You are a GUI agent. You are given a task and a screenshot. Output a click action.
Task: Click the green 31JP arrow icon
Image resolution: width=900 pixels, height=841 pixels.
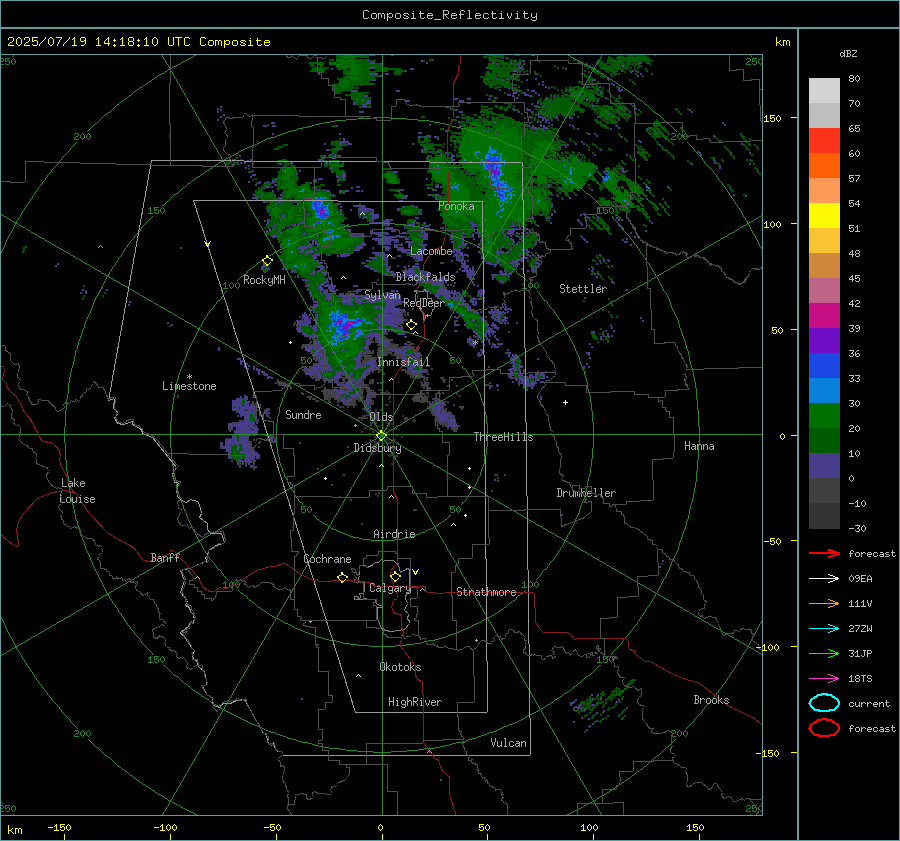[824, 653]
